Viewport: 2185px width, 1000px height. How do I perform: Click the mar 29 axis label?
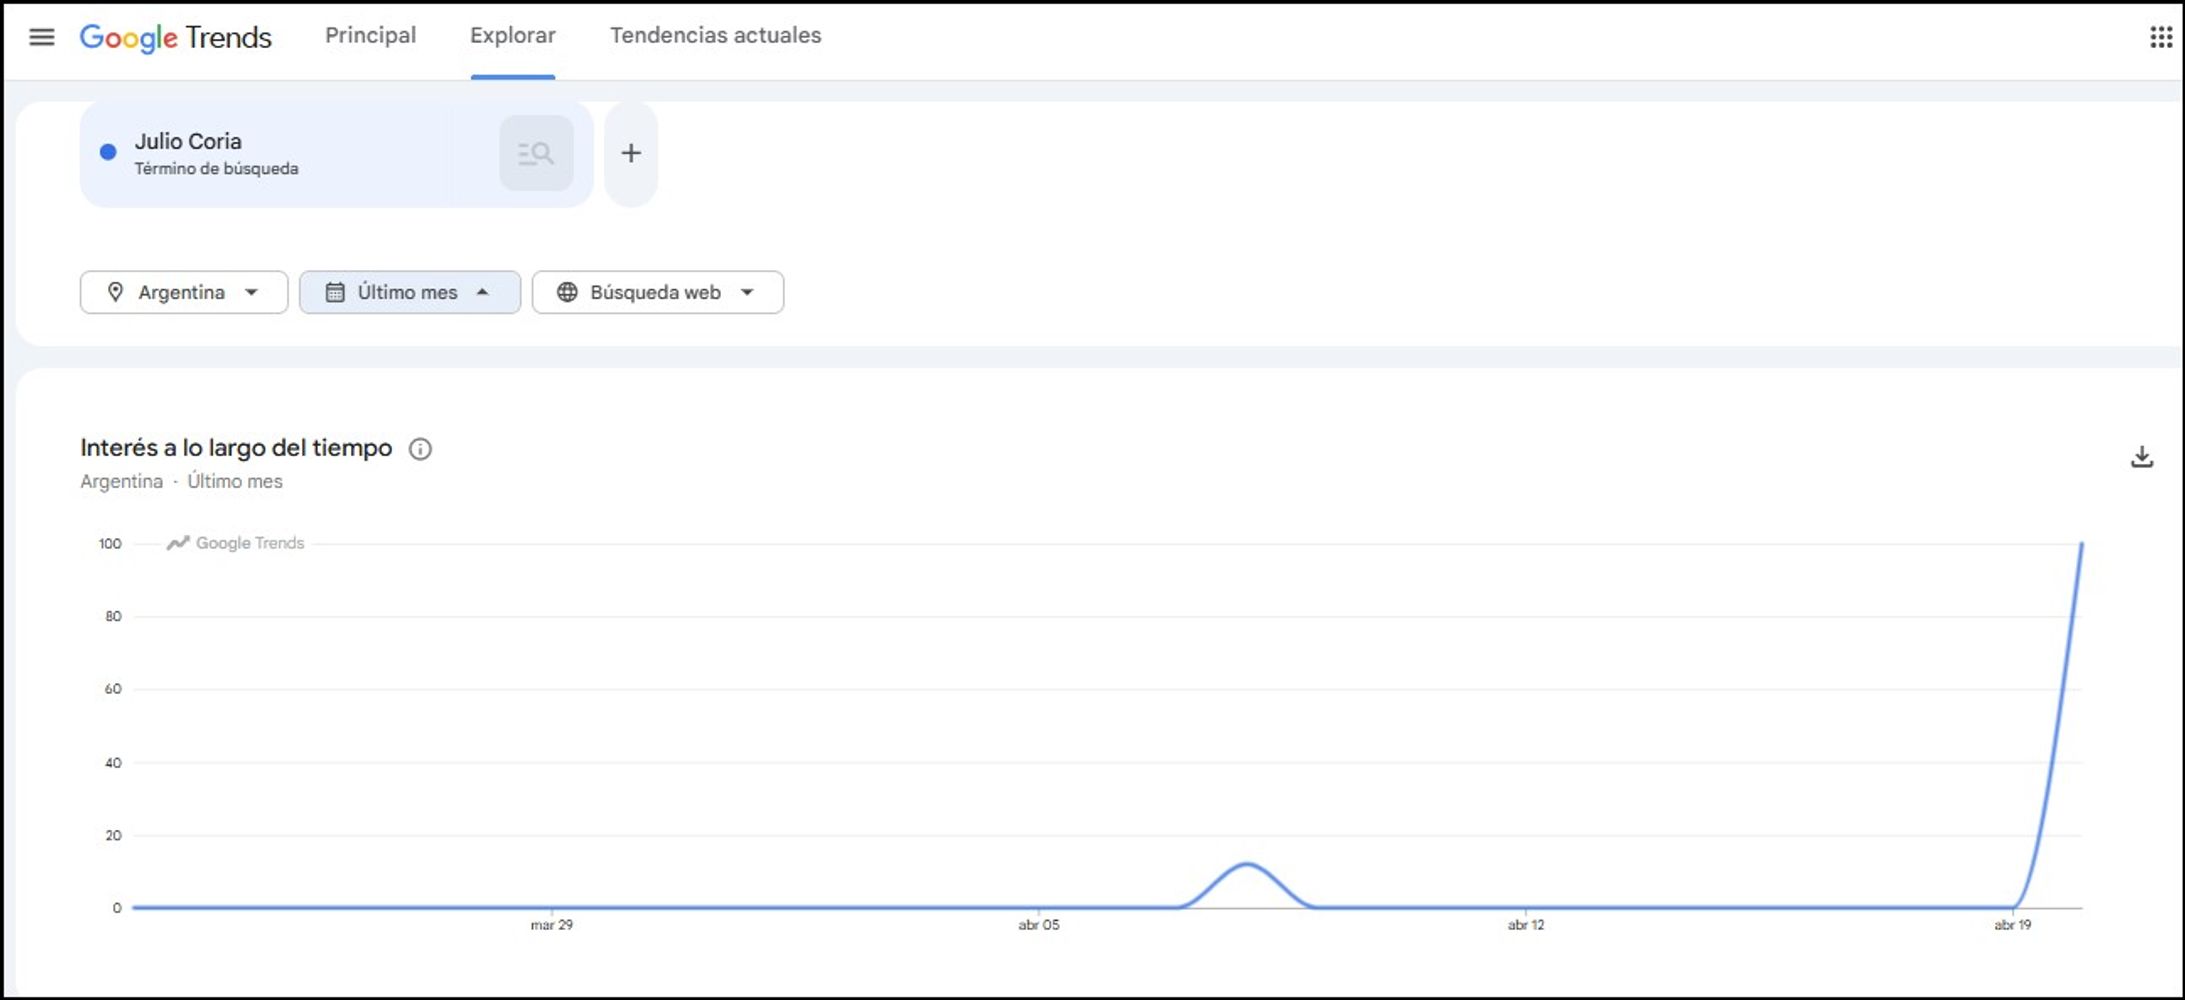point(552,925)
